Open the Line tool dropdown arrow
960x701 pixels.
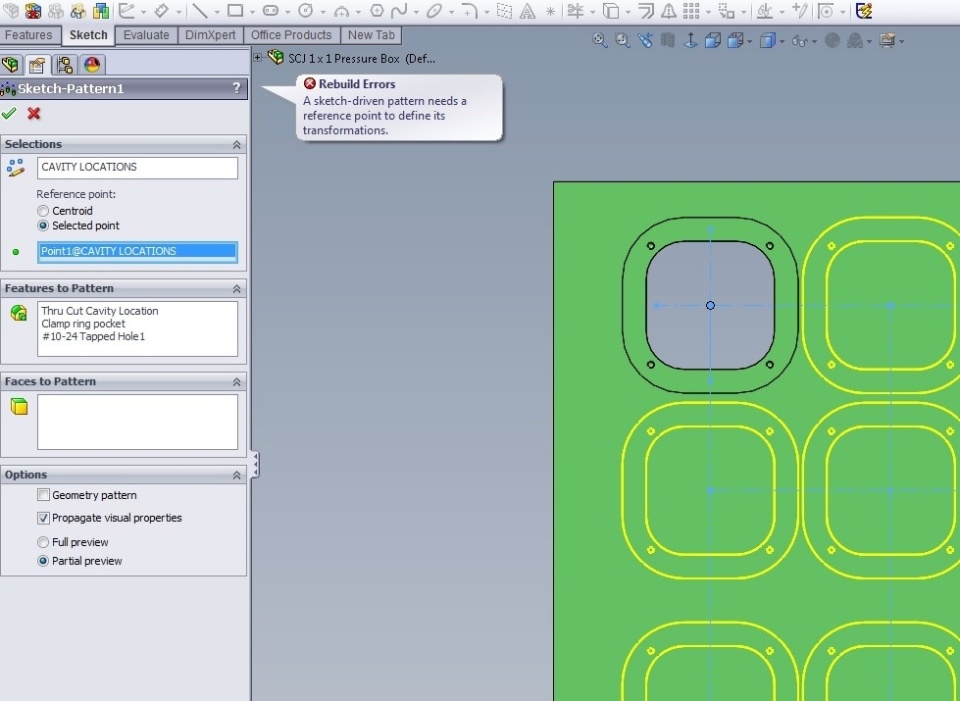[217, 12]
